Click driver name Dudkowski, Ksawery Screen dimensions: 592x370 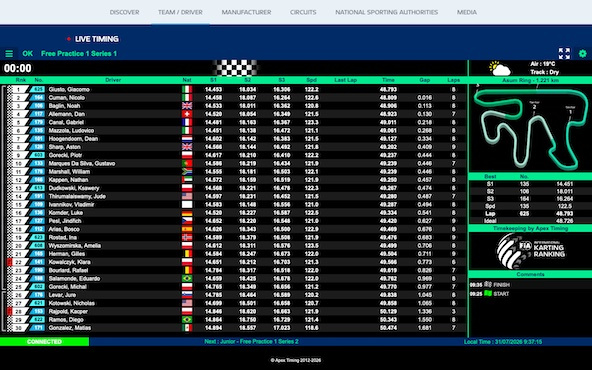tap(74, 188)
